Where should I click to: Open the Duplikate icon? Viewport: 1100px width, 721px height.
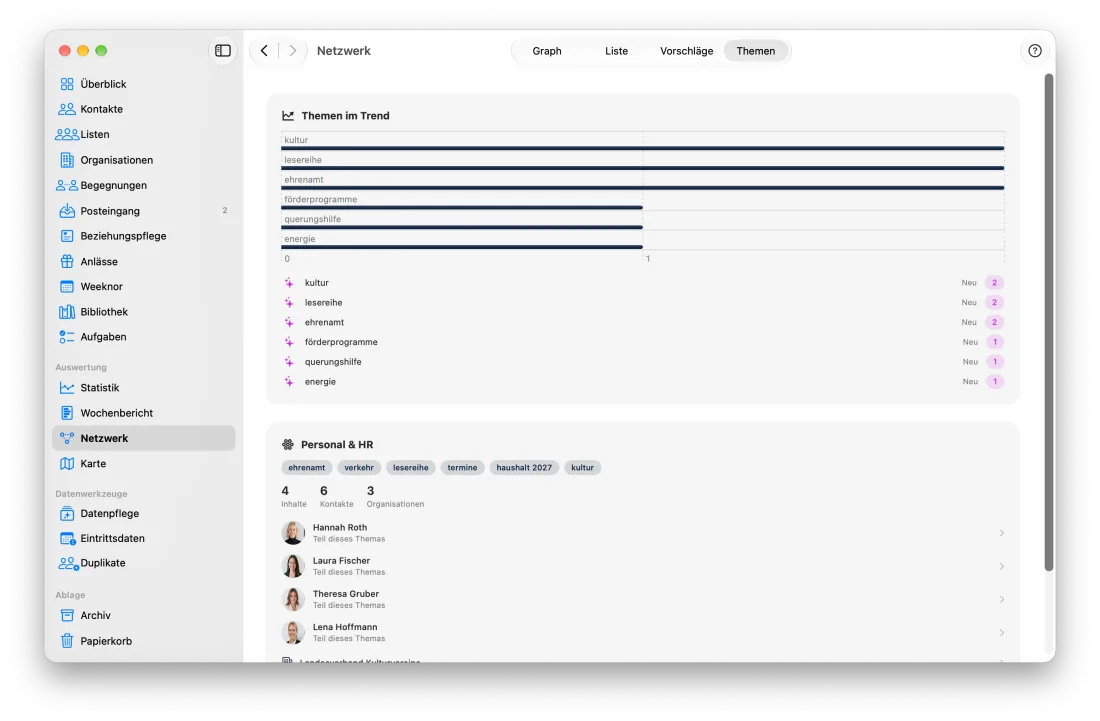[x=68, y=563]
